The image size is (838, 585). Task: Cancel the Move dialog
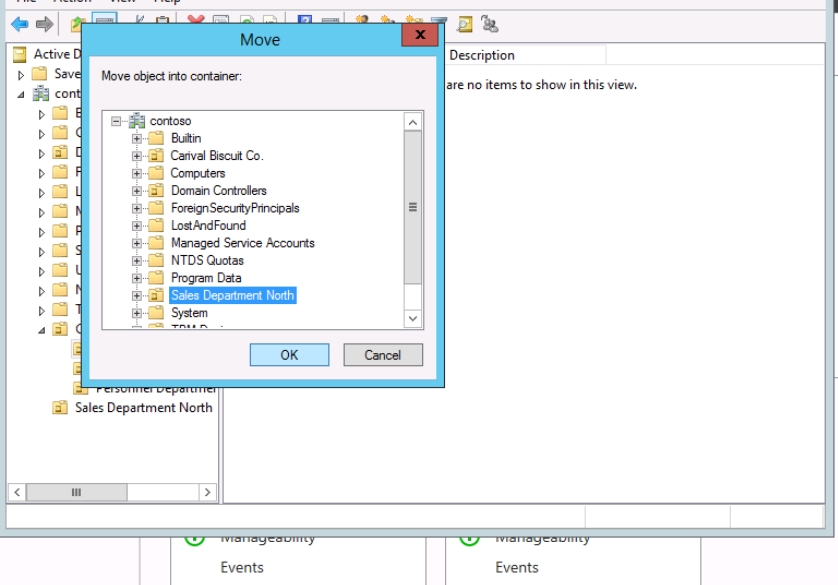[x=383, y=355]
